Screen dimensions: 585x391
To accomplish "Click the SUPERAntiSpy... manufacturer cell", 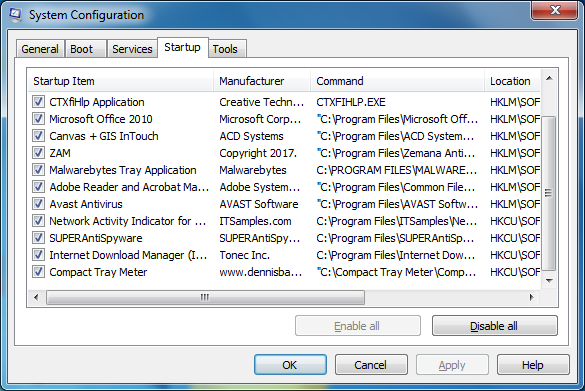I will pos(260,238).
